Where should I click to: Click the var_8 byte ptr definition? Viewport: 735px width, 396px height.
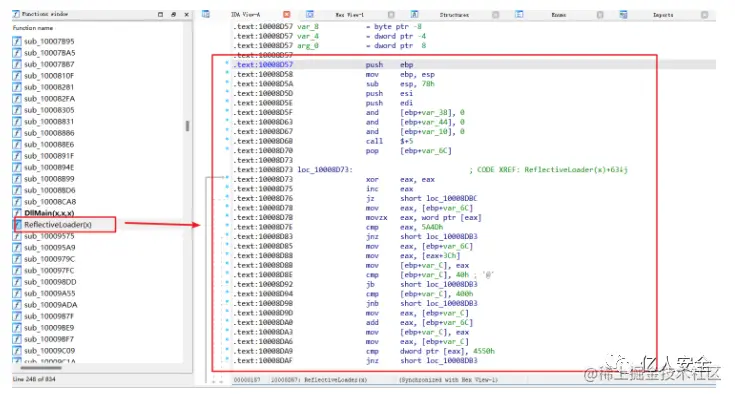pos(359,26)
